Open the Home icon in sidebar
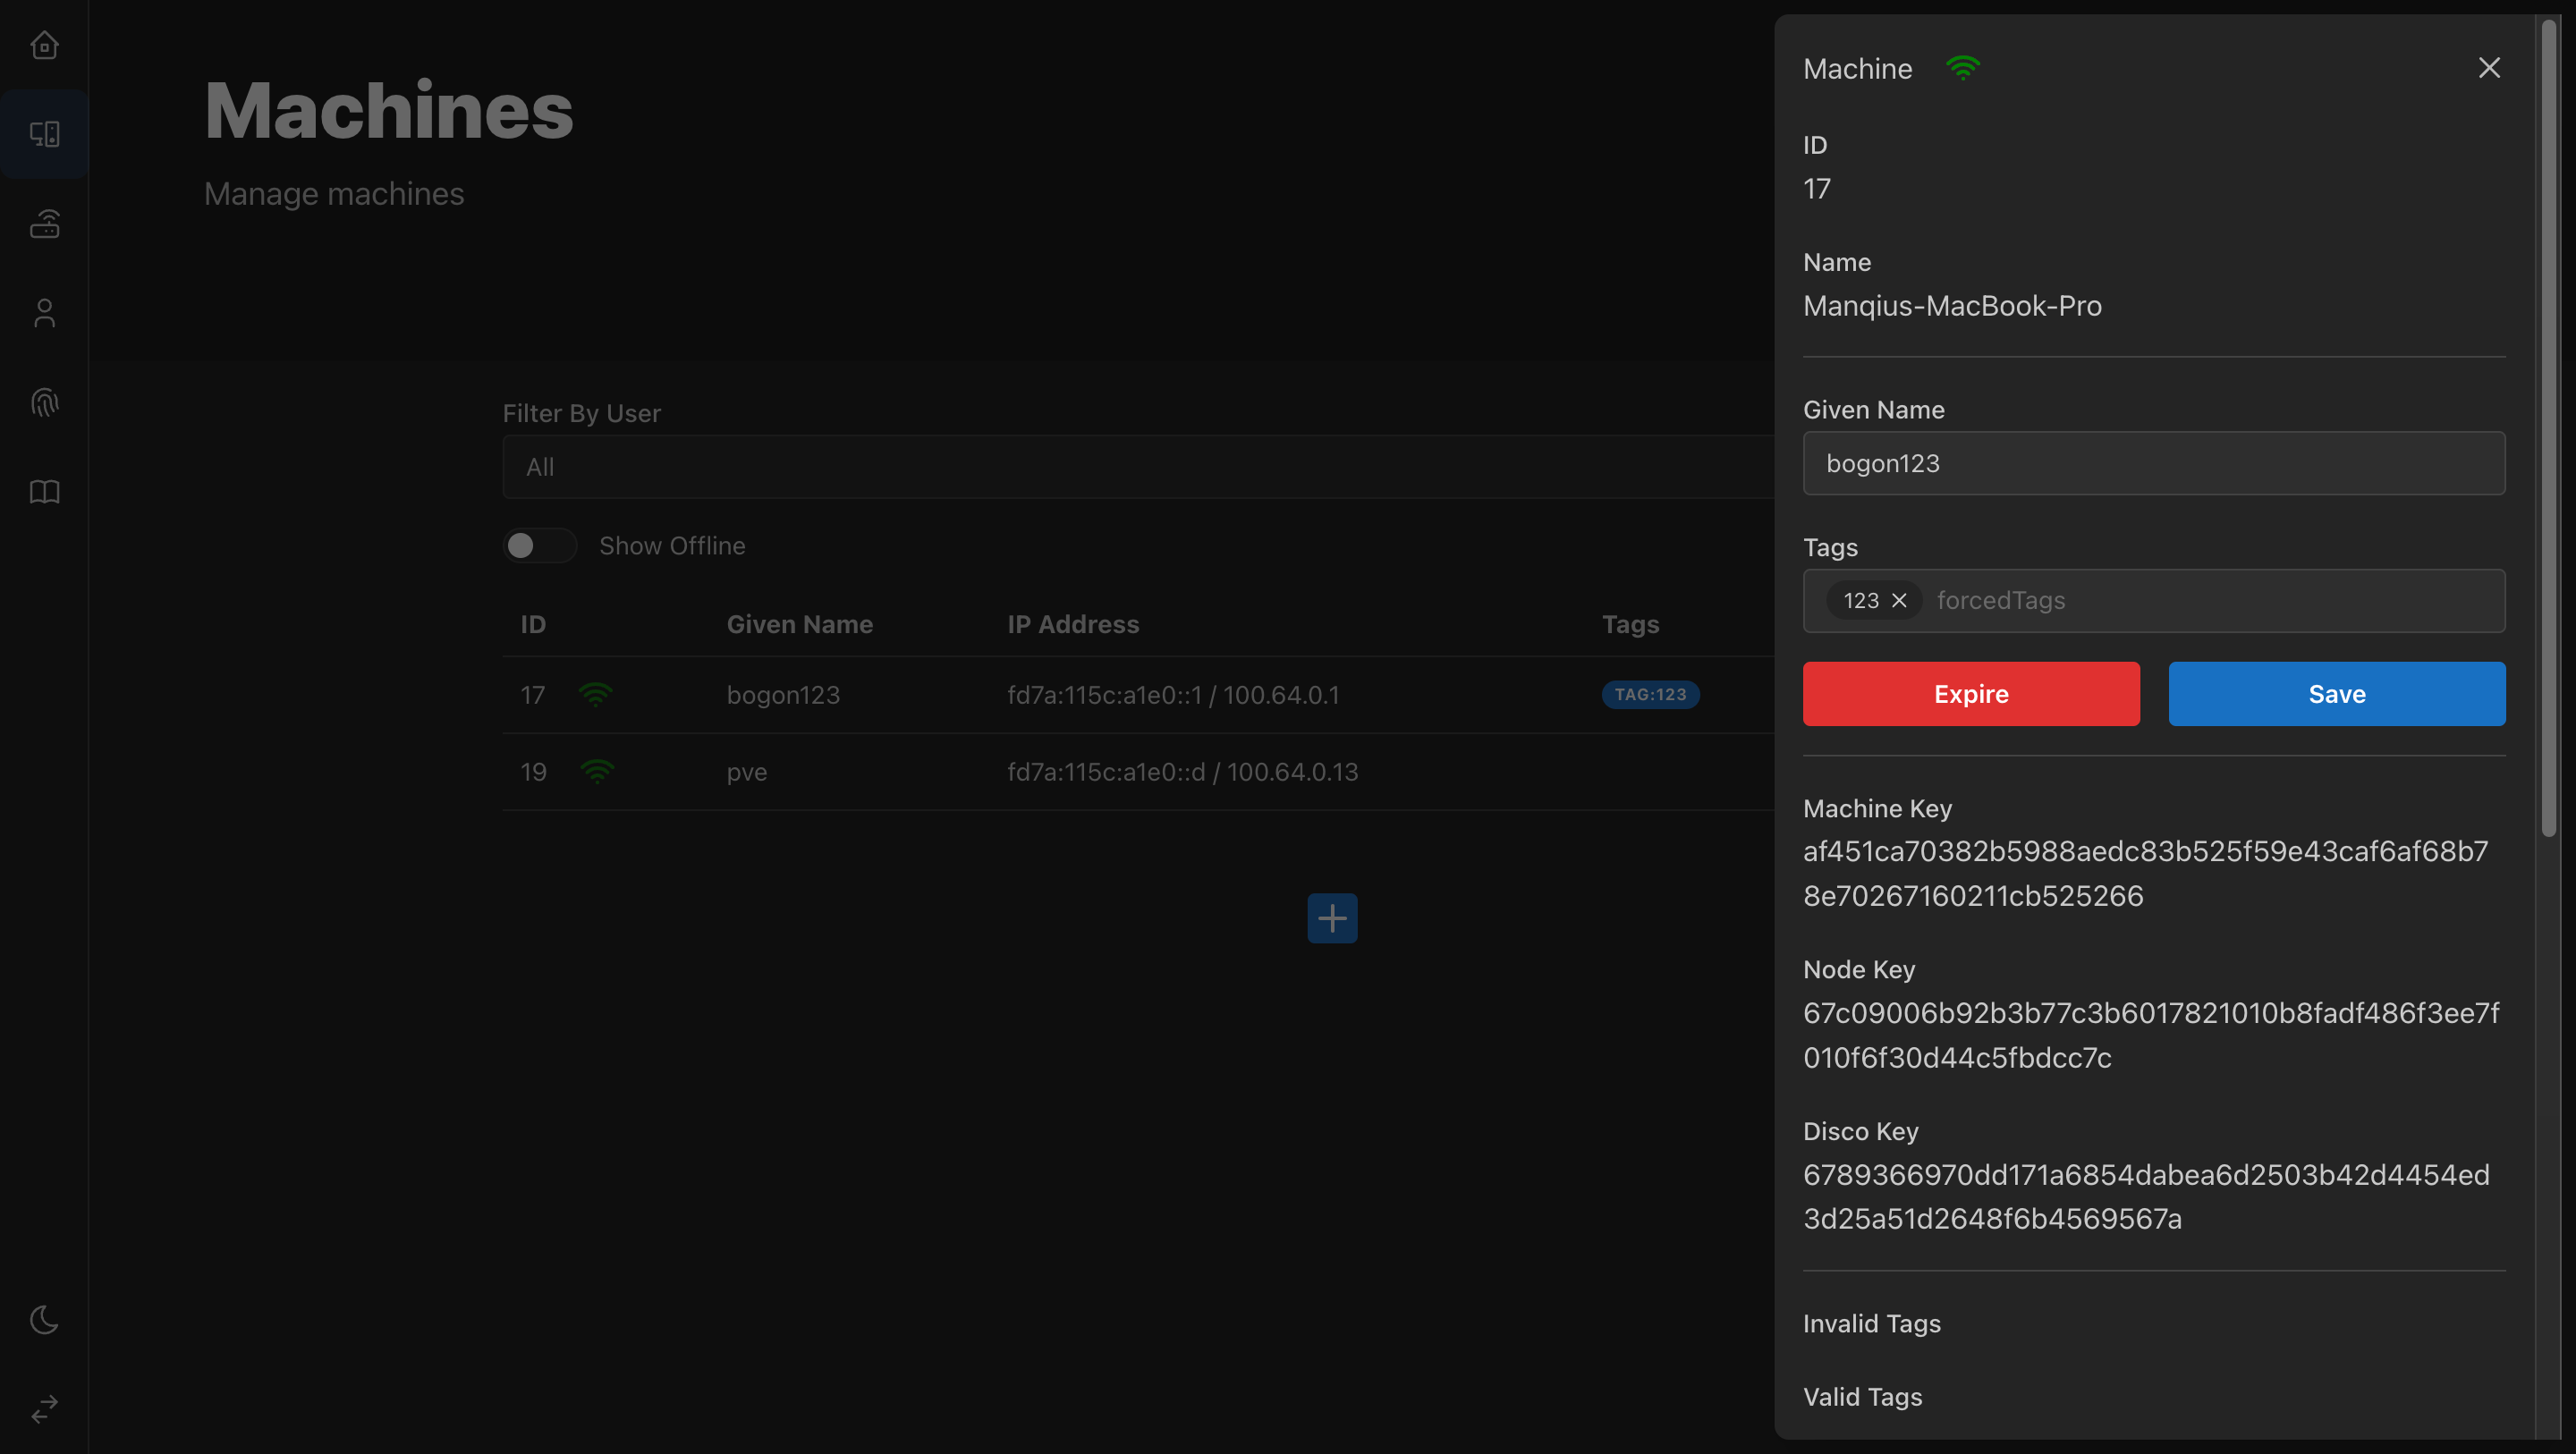2576x1454 pixels. [44, 45]
